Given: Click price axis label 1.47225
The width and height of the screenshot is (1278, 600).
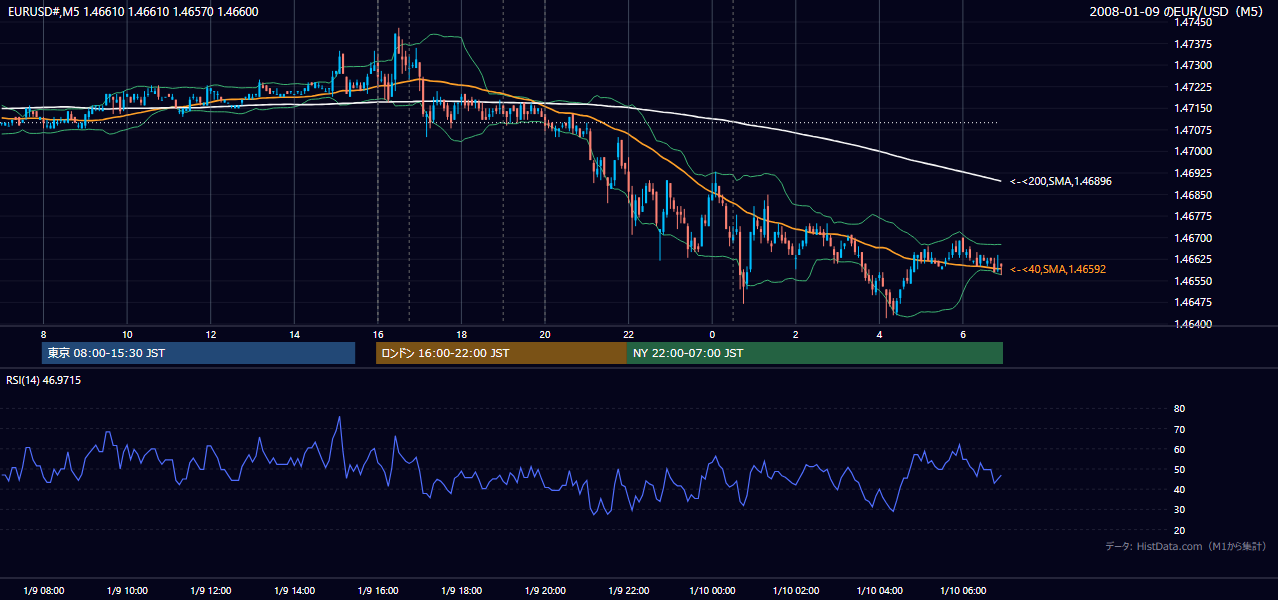Looking at the screenshot, I should 1193,87.
